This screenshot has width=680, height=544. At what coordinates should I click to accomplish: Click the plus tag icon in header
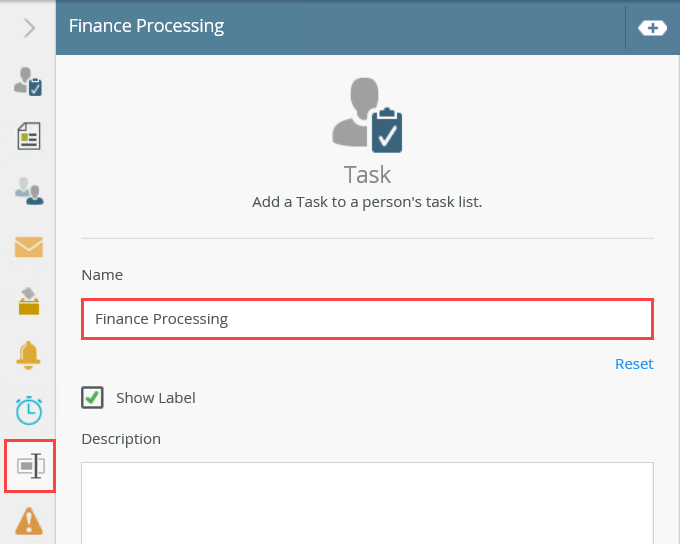652,28
